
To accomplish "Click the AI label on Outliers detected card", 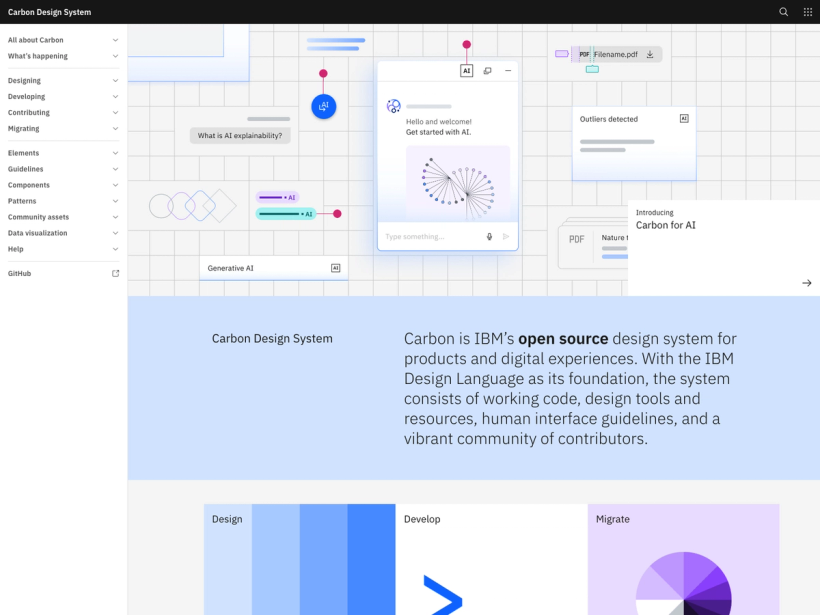I will (x=684, y=119).
